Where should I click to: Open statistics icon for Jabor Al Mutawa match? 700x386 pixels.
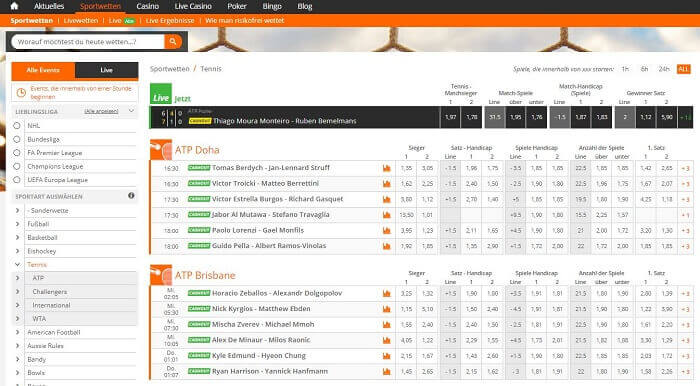click(387, 215)
